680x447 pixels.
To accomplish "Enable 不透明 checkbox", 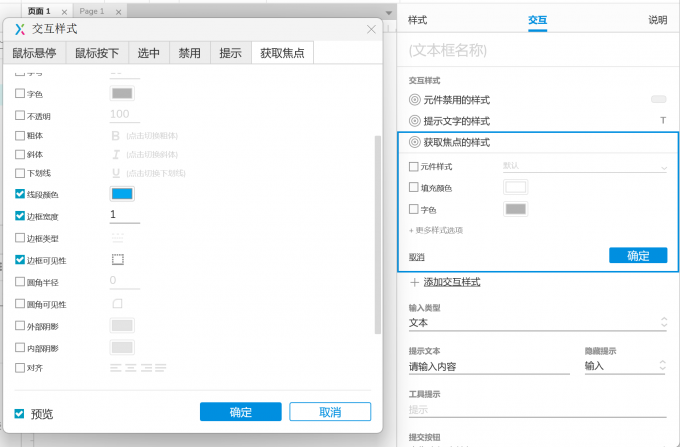I will pos(20,115).
